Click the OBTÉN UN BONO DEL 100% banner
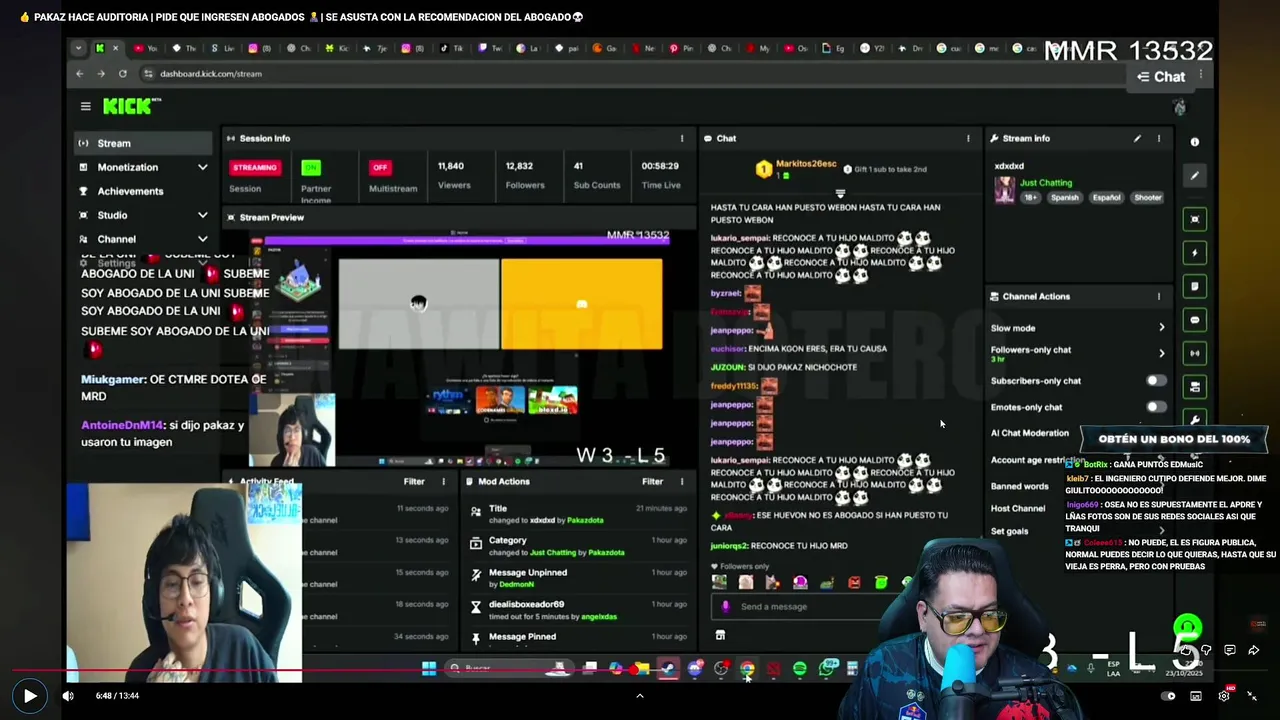Viewport: 1280px width, 720px height. click(x=1174, y=439)
